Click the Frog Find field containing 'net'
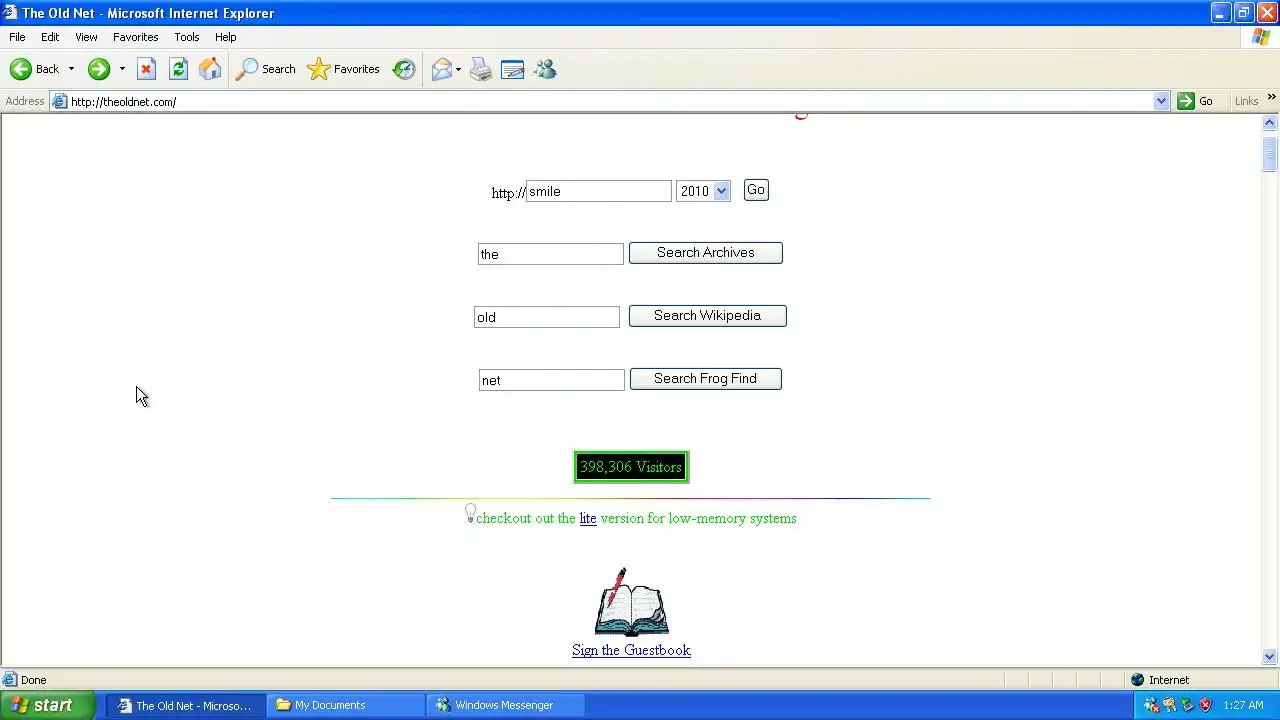Viewport: 1280px width, 720px height. 552,380
